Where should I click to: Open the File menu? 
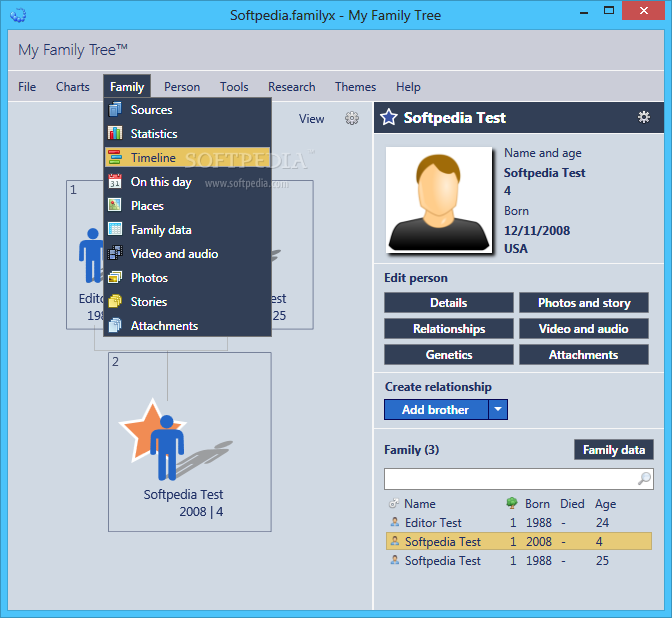pos(27,87)
